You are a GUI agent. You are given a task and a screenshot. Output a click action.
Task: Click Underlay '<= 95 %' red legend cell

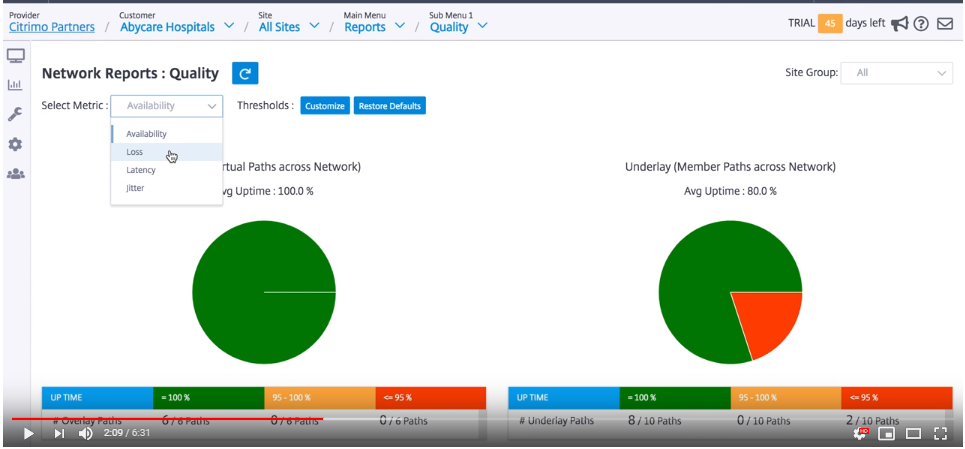coord(897,397)
